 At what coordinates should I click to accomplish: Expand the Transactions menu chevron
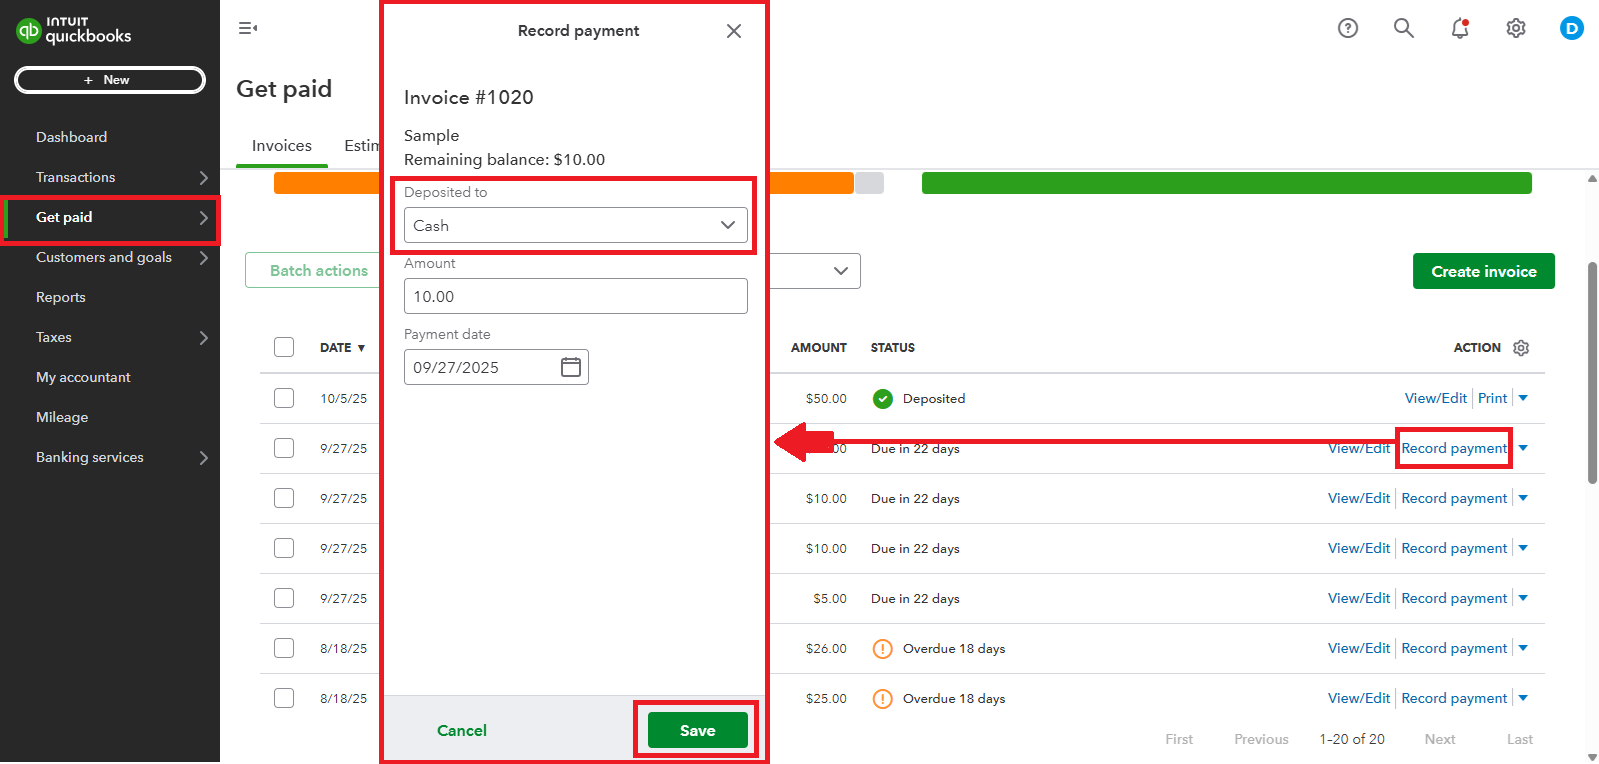(x=203, y=178)
